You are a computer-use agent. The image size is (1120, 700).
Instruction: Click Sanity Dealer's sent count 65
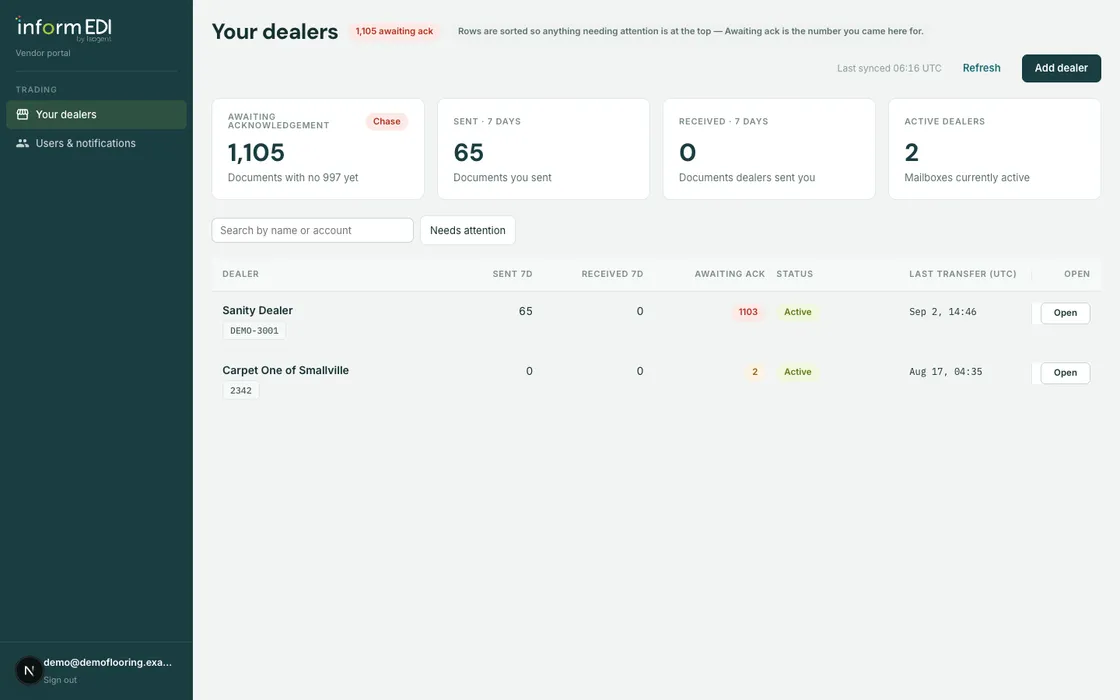525,311
